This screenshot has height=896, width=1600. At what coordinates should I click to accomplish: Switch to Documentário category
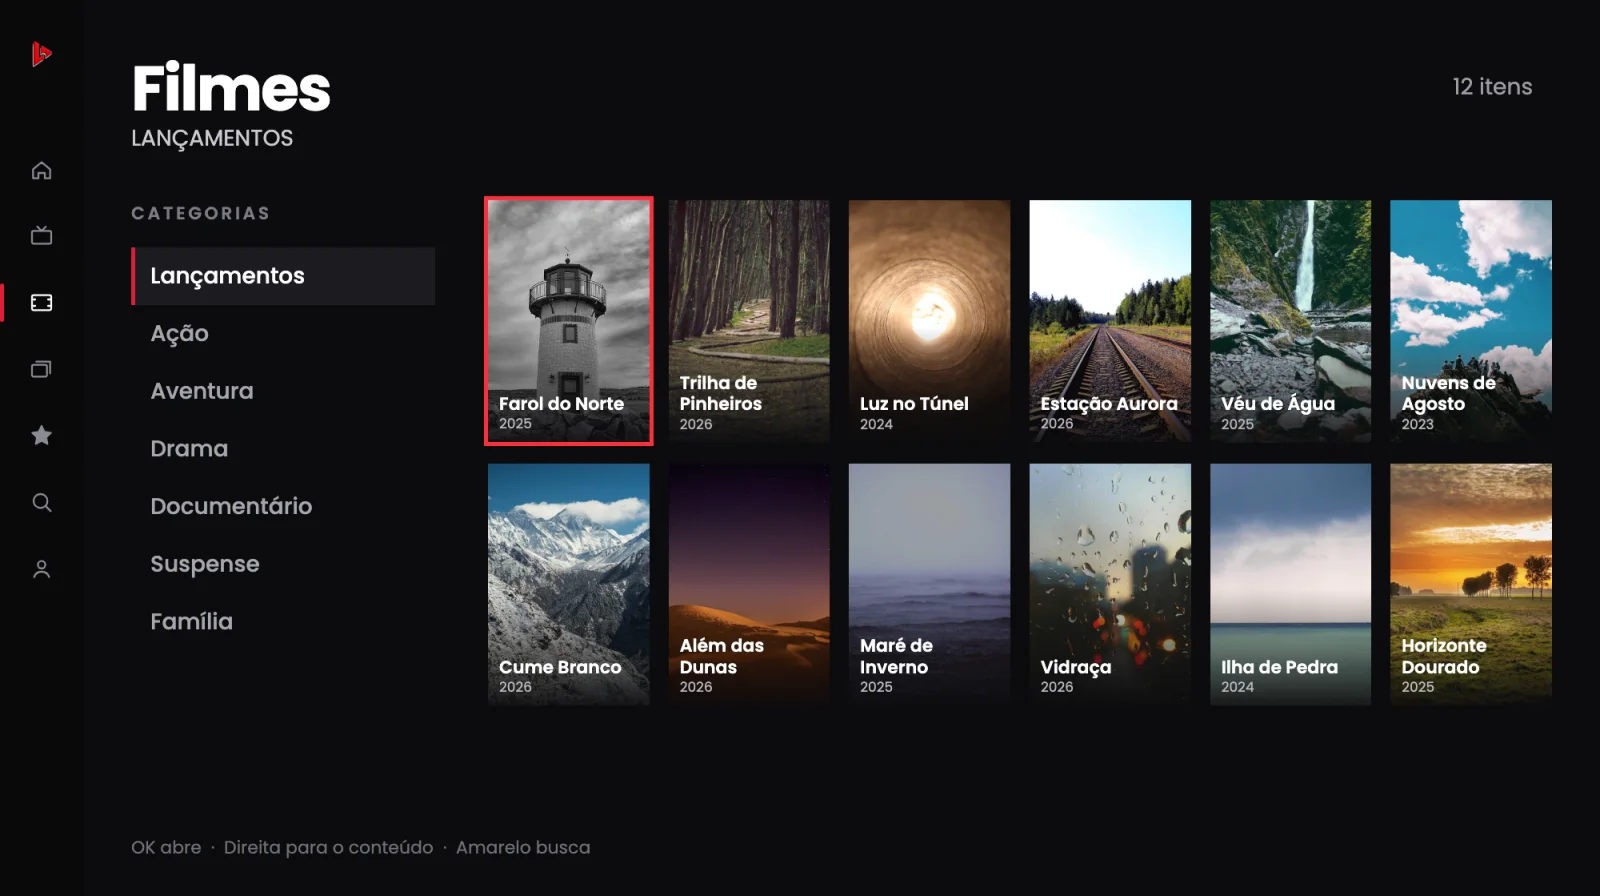pos(283,506)
